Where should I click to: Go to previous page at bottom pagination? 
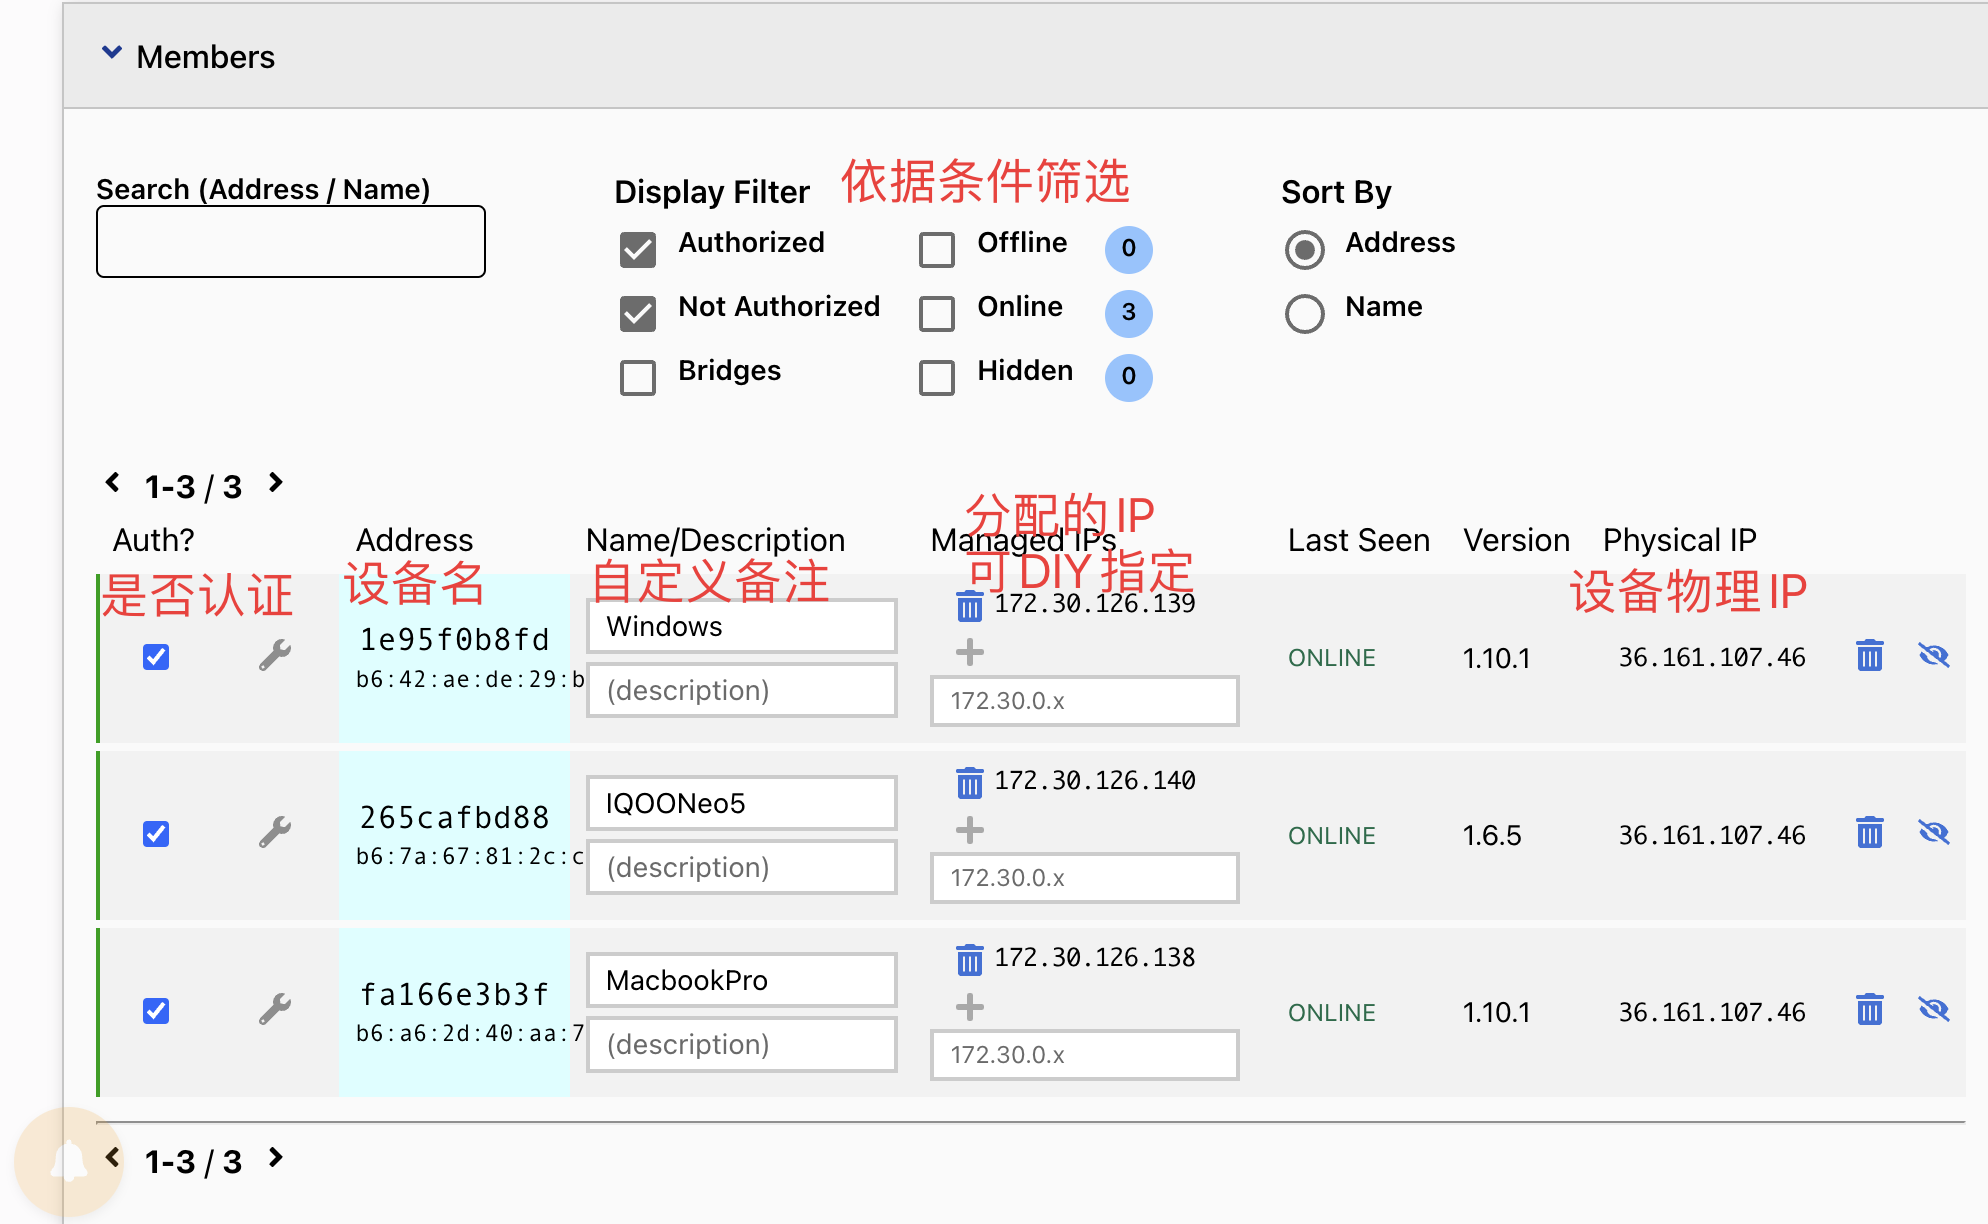113,1158
